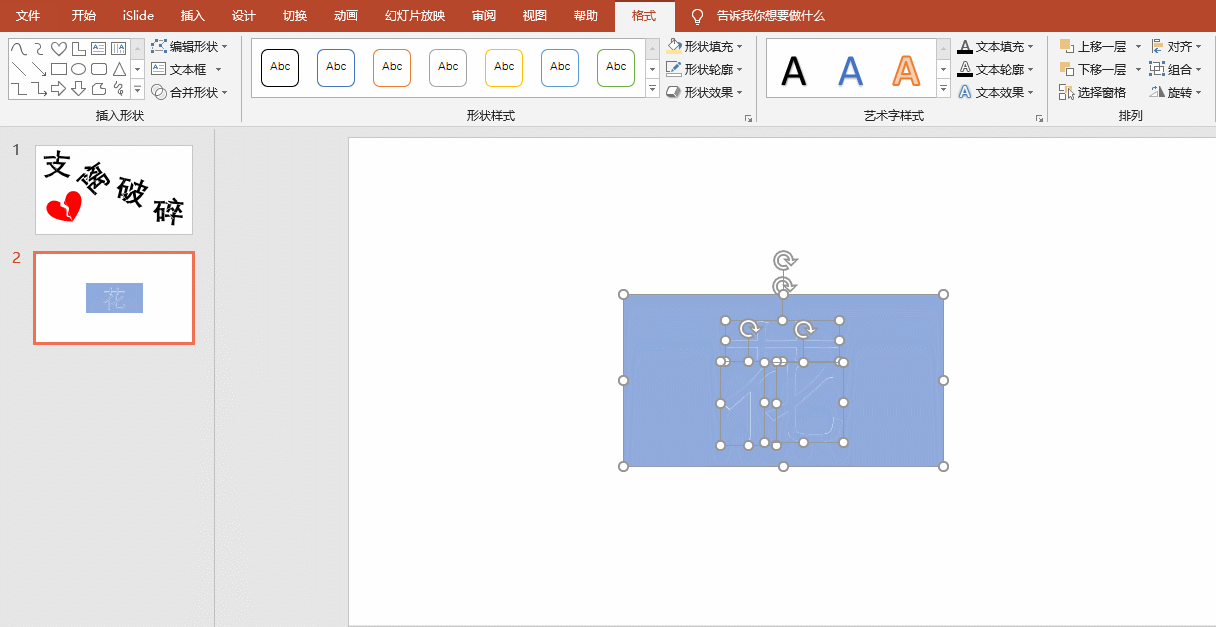Click the lightbulb Tell Me icon
1216x627 pixels.
tap(698, 16)
